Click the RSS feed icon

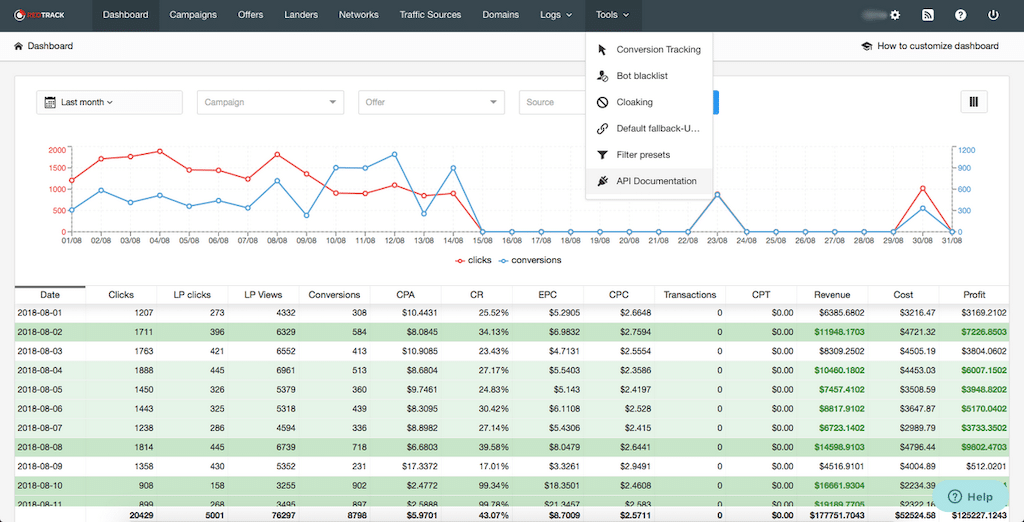[928, 15]
